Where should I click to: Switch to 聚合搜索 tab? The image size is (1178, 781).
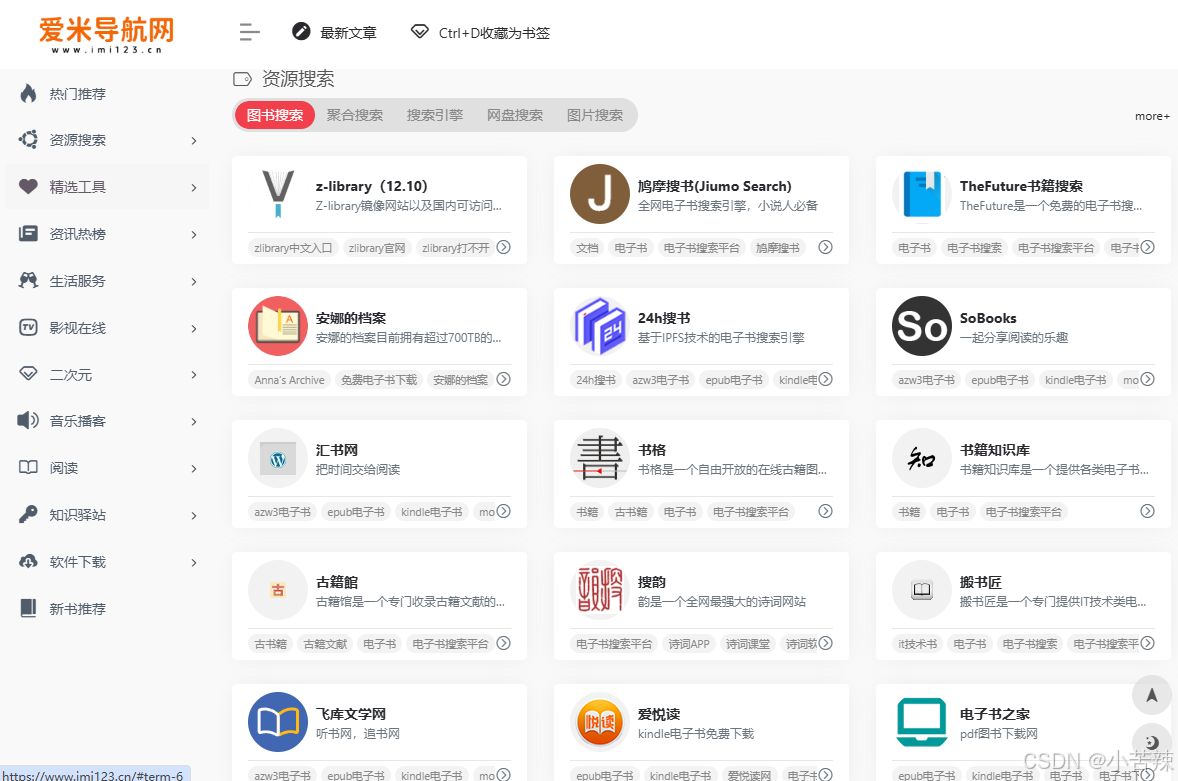[x=355, y=115]
